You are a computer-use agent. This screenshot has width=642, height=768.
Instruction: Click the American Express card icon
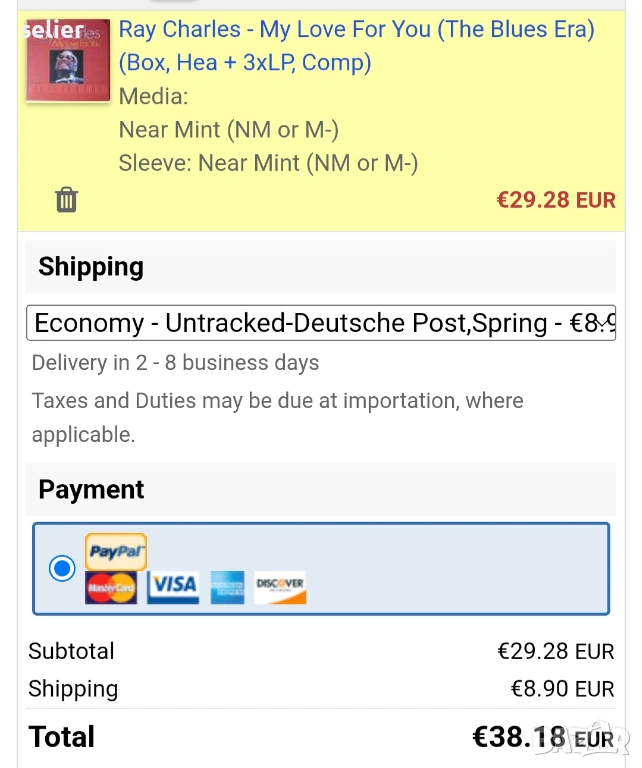(x=228, y=587)
